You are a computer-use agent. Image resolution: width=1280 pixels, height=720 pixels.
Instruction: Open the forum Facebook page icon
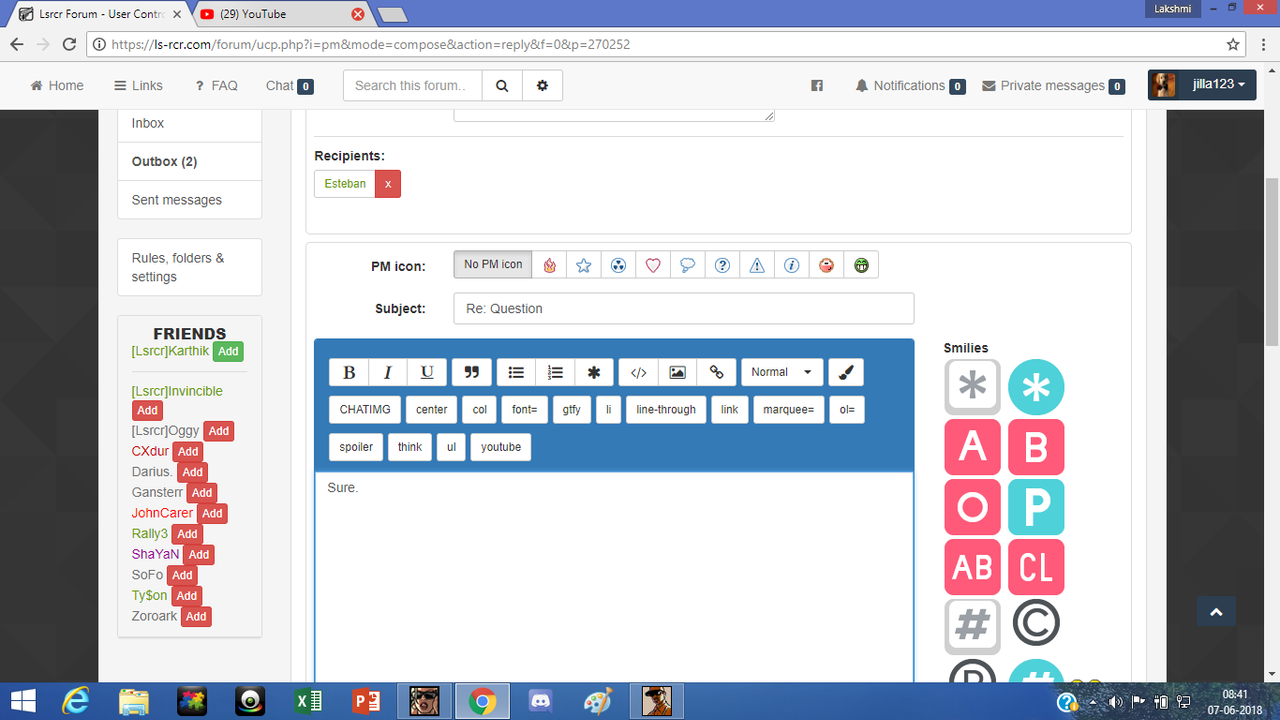coord(817,86)
